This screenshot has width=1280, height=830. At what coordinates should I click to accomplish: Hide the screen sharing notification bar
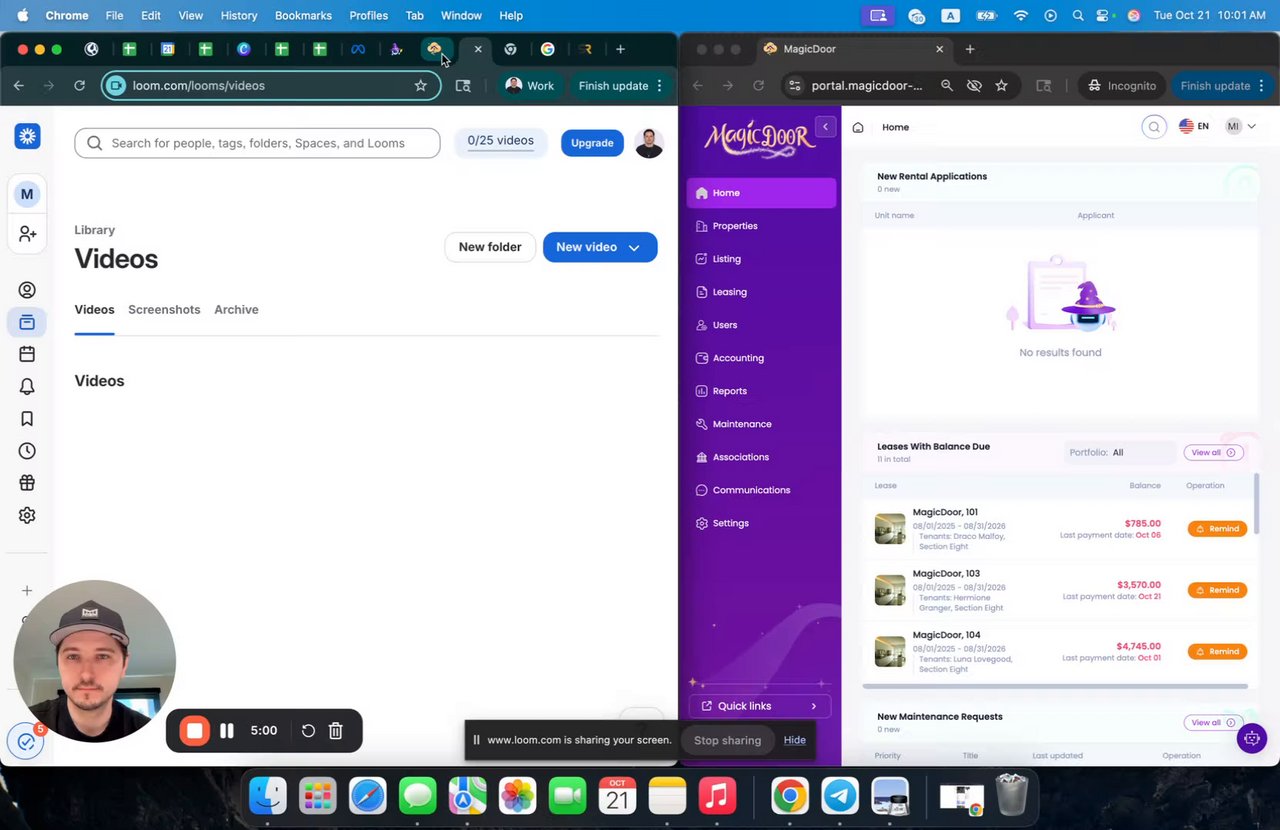(x=795, y=740)
